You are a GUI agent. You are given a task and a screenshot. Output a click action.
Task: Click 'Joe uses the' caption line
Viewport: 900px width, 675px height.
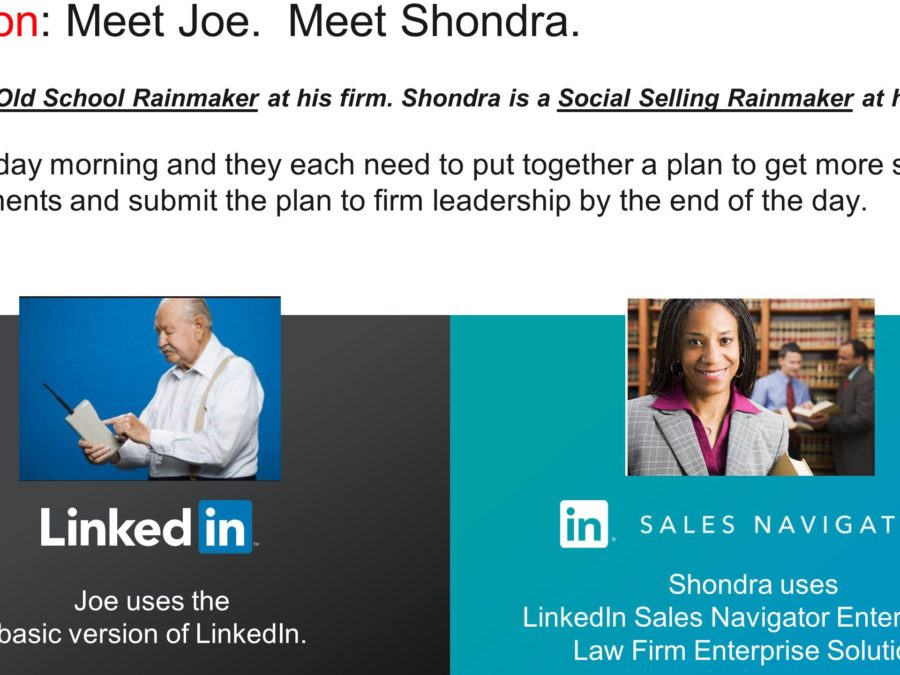[152, 601]
